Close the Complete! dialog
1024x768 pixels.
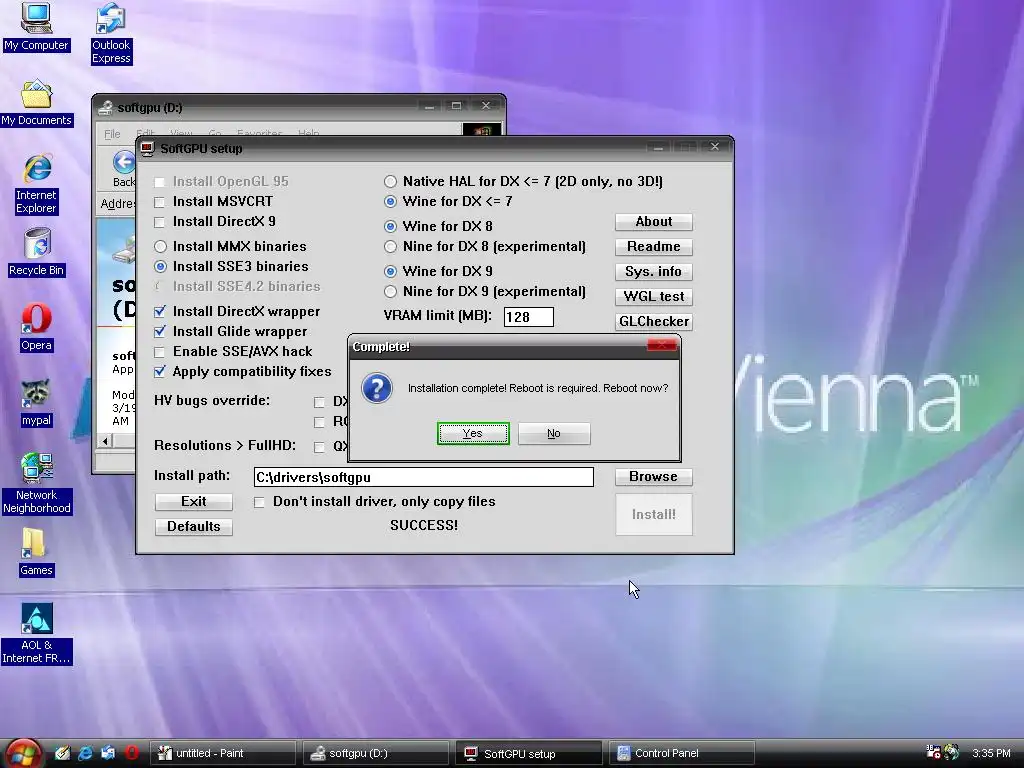[x=662, y=346]
